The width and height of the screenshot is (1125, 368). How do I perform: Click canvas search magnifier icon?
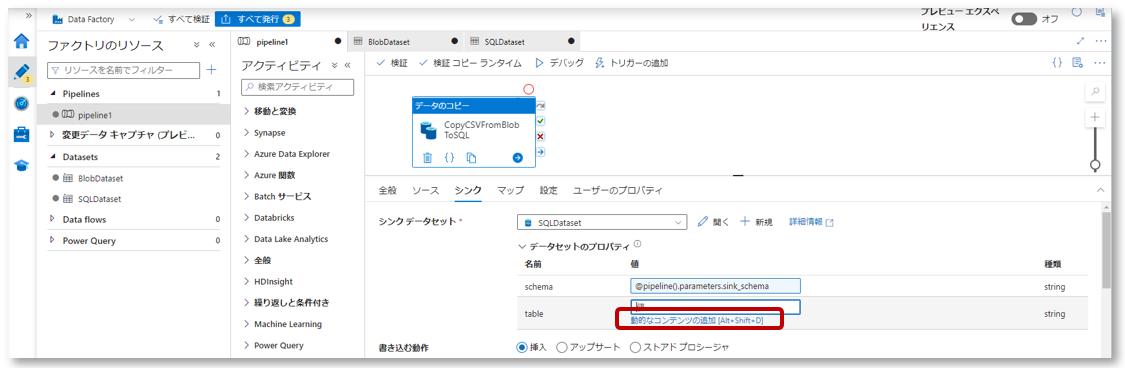(1096, 91)
